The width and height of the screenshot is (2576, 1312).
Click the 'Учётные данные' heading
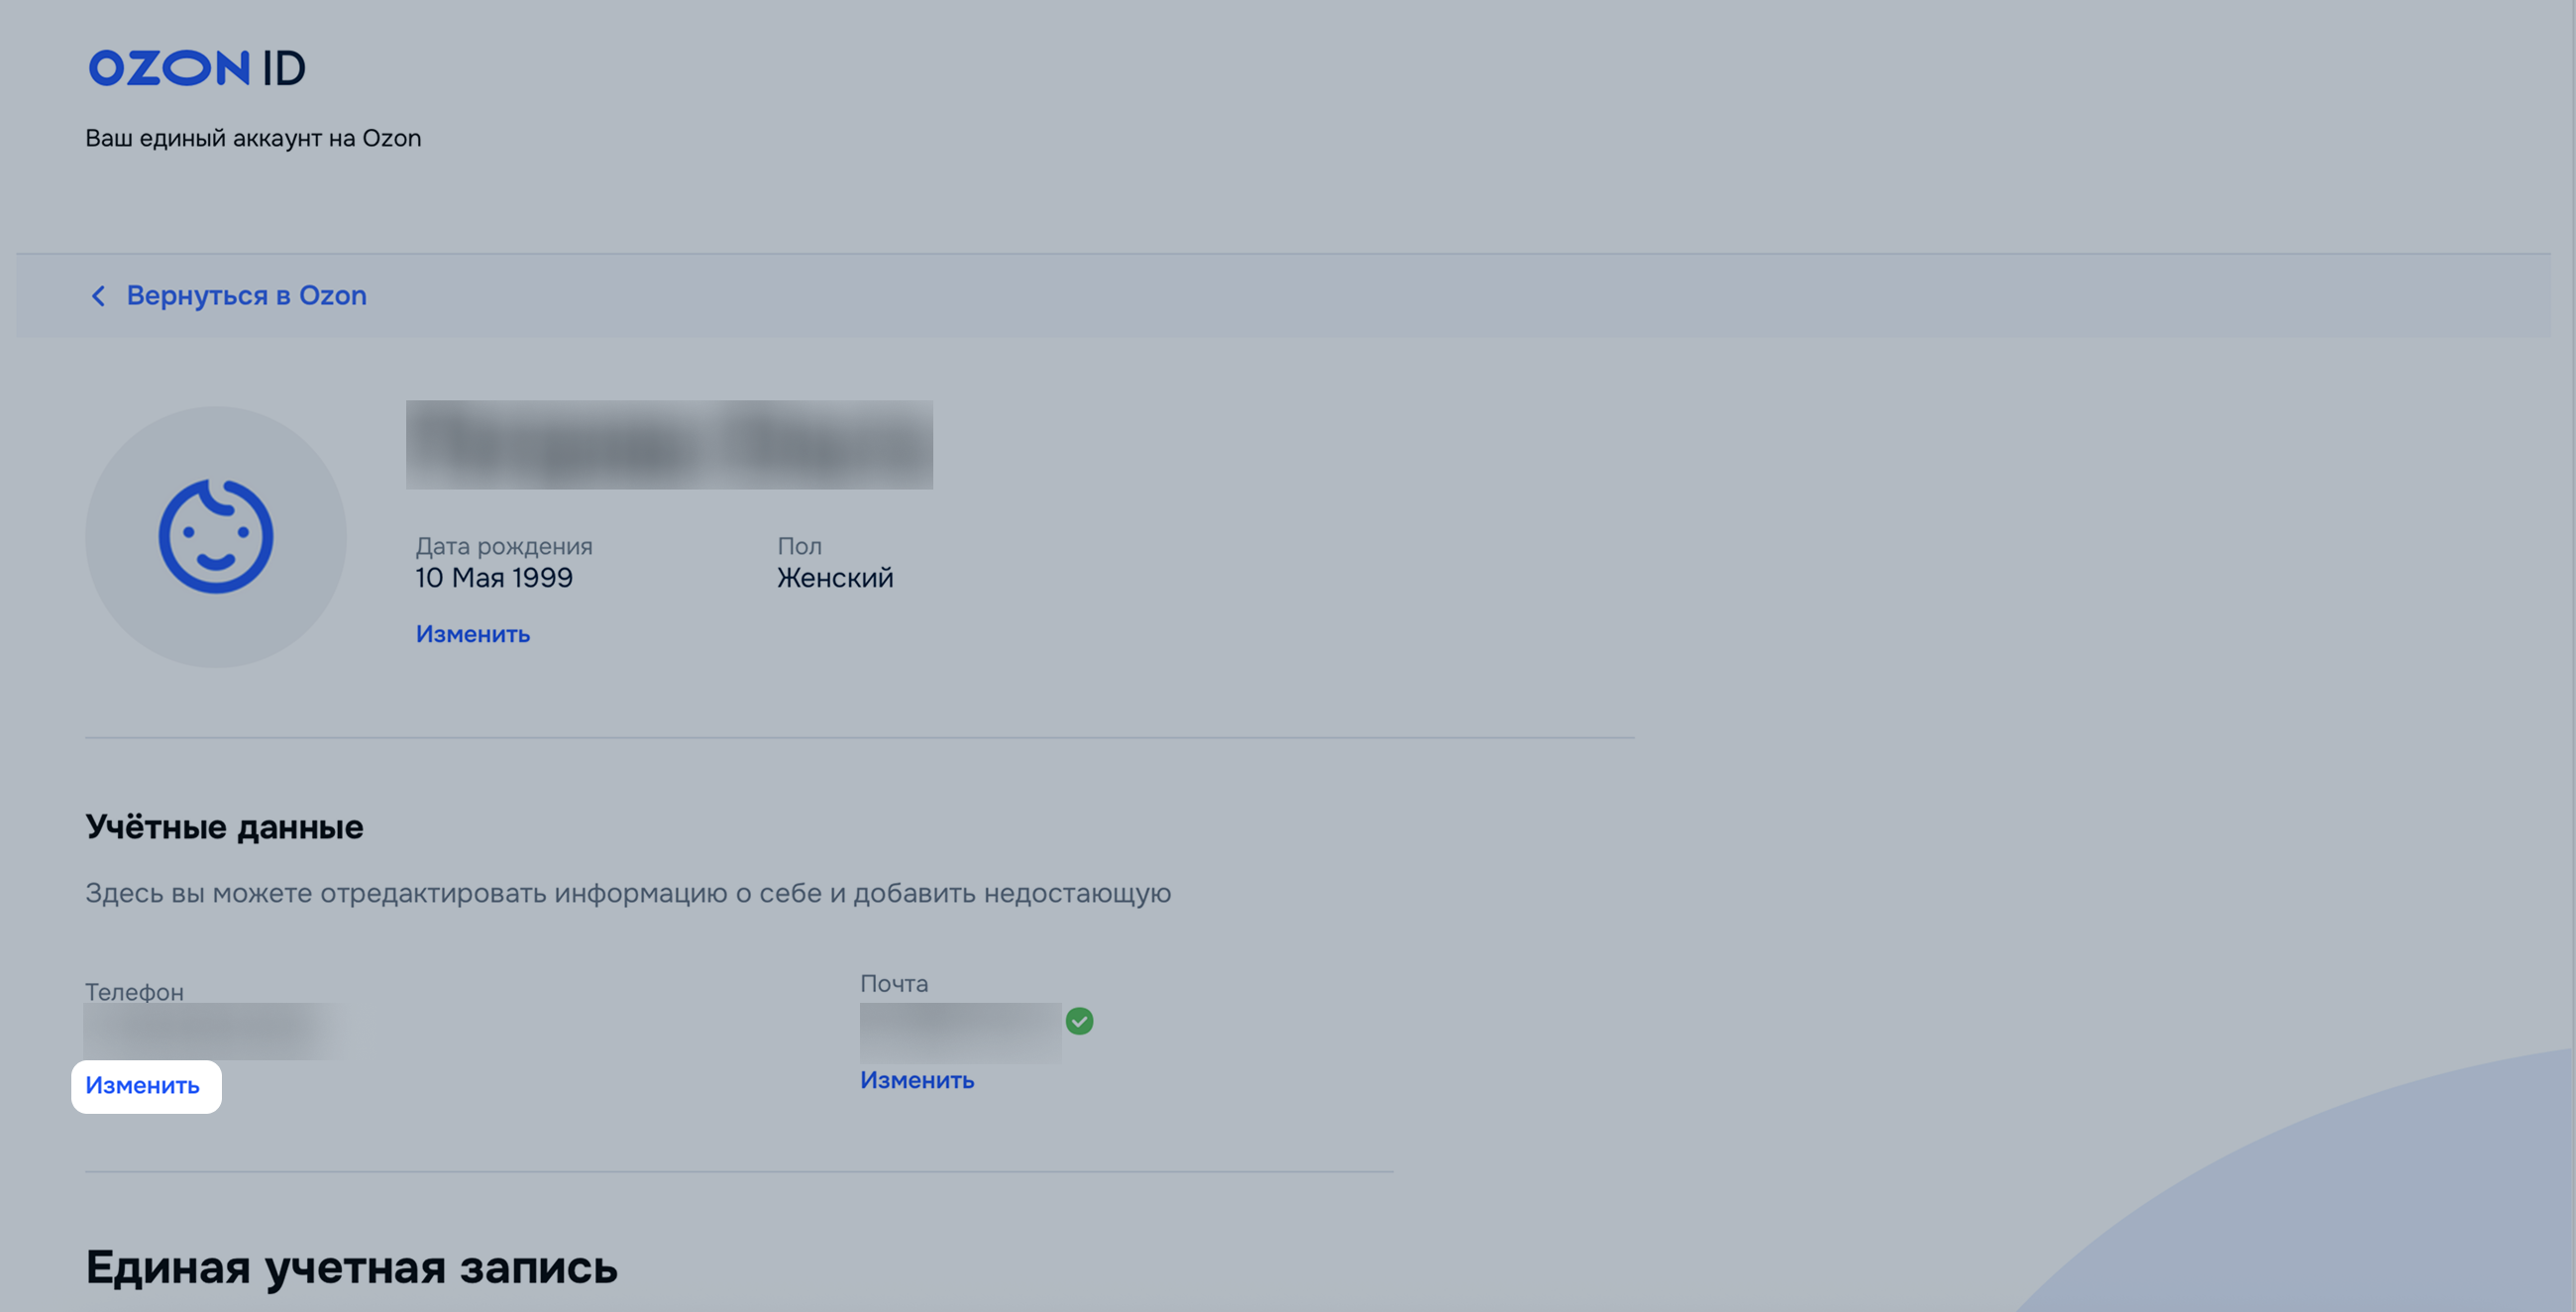point(224,827)
